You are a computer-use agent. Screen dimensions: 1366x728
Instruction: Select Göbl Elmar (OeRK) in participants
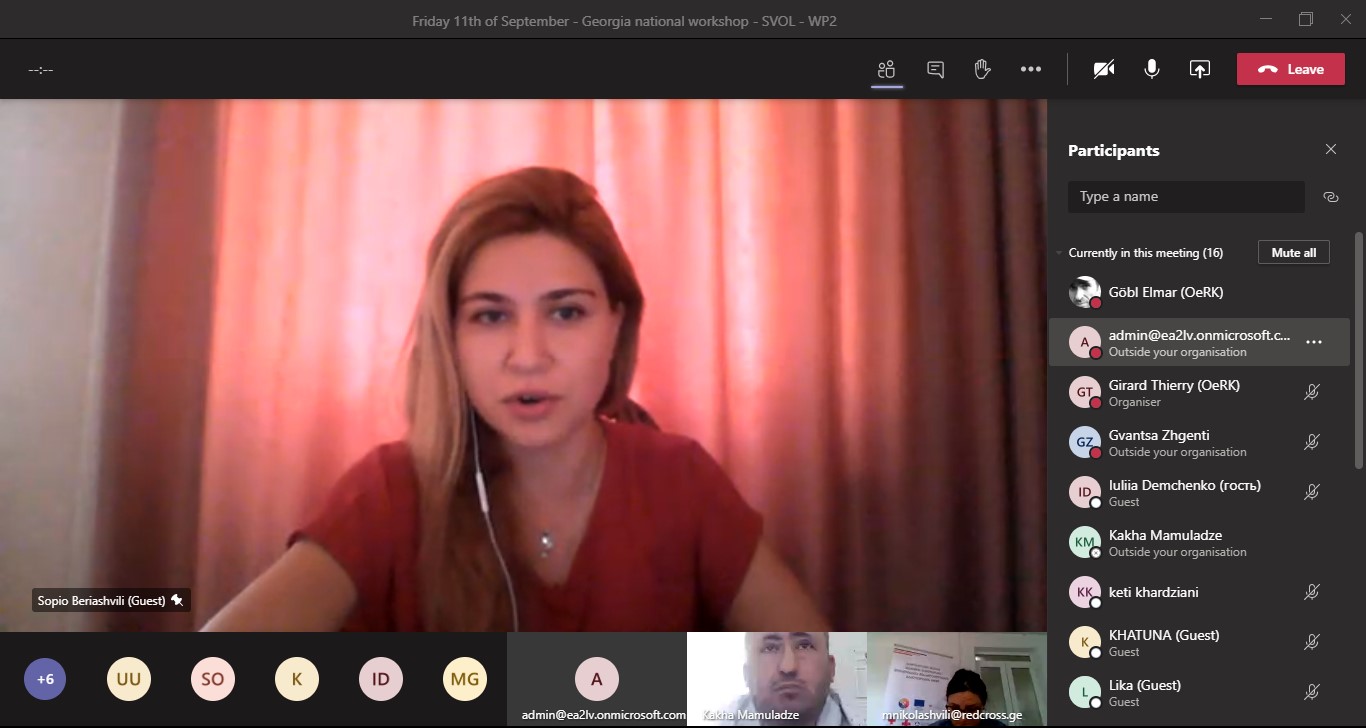[x=1165, y=292]
